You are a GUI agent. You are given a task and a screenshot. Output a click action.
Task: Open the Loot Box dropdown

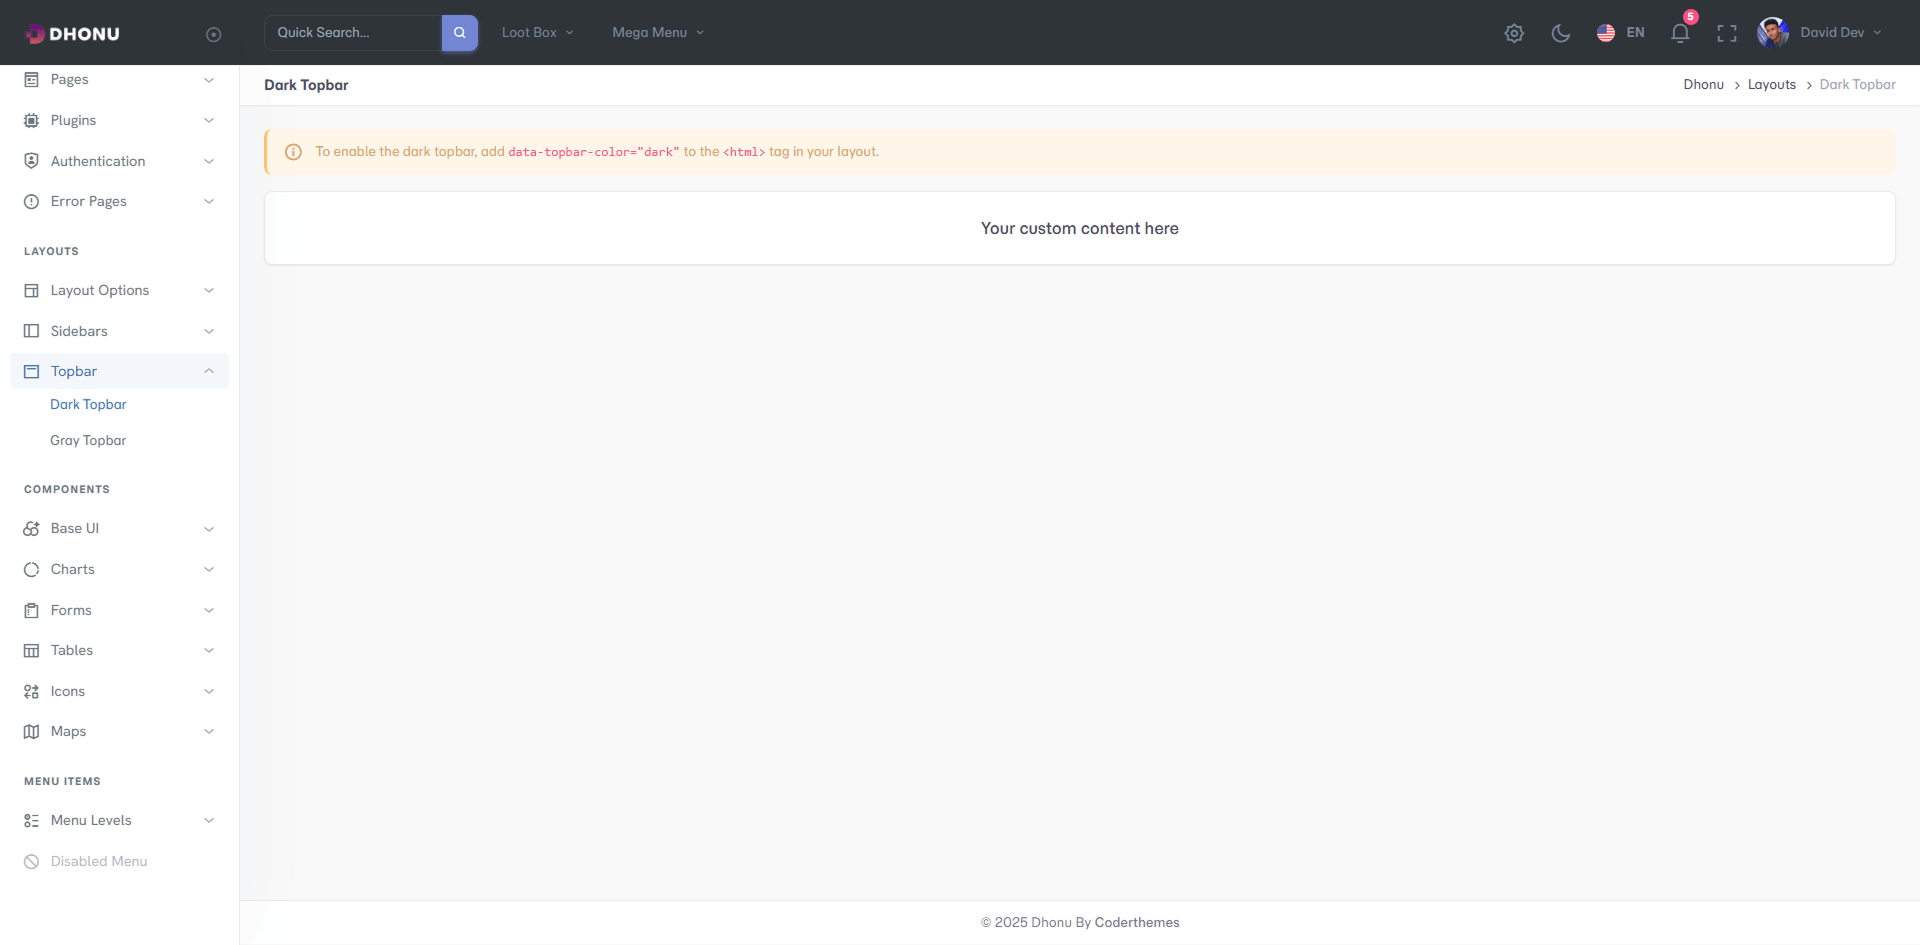tap(537, 33)
